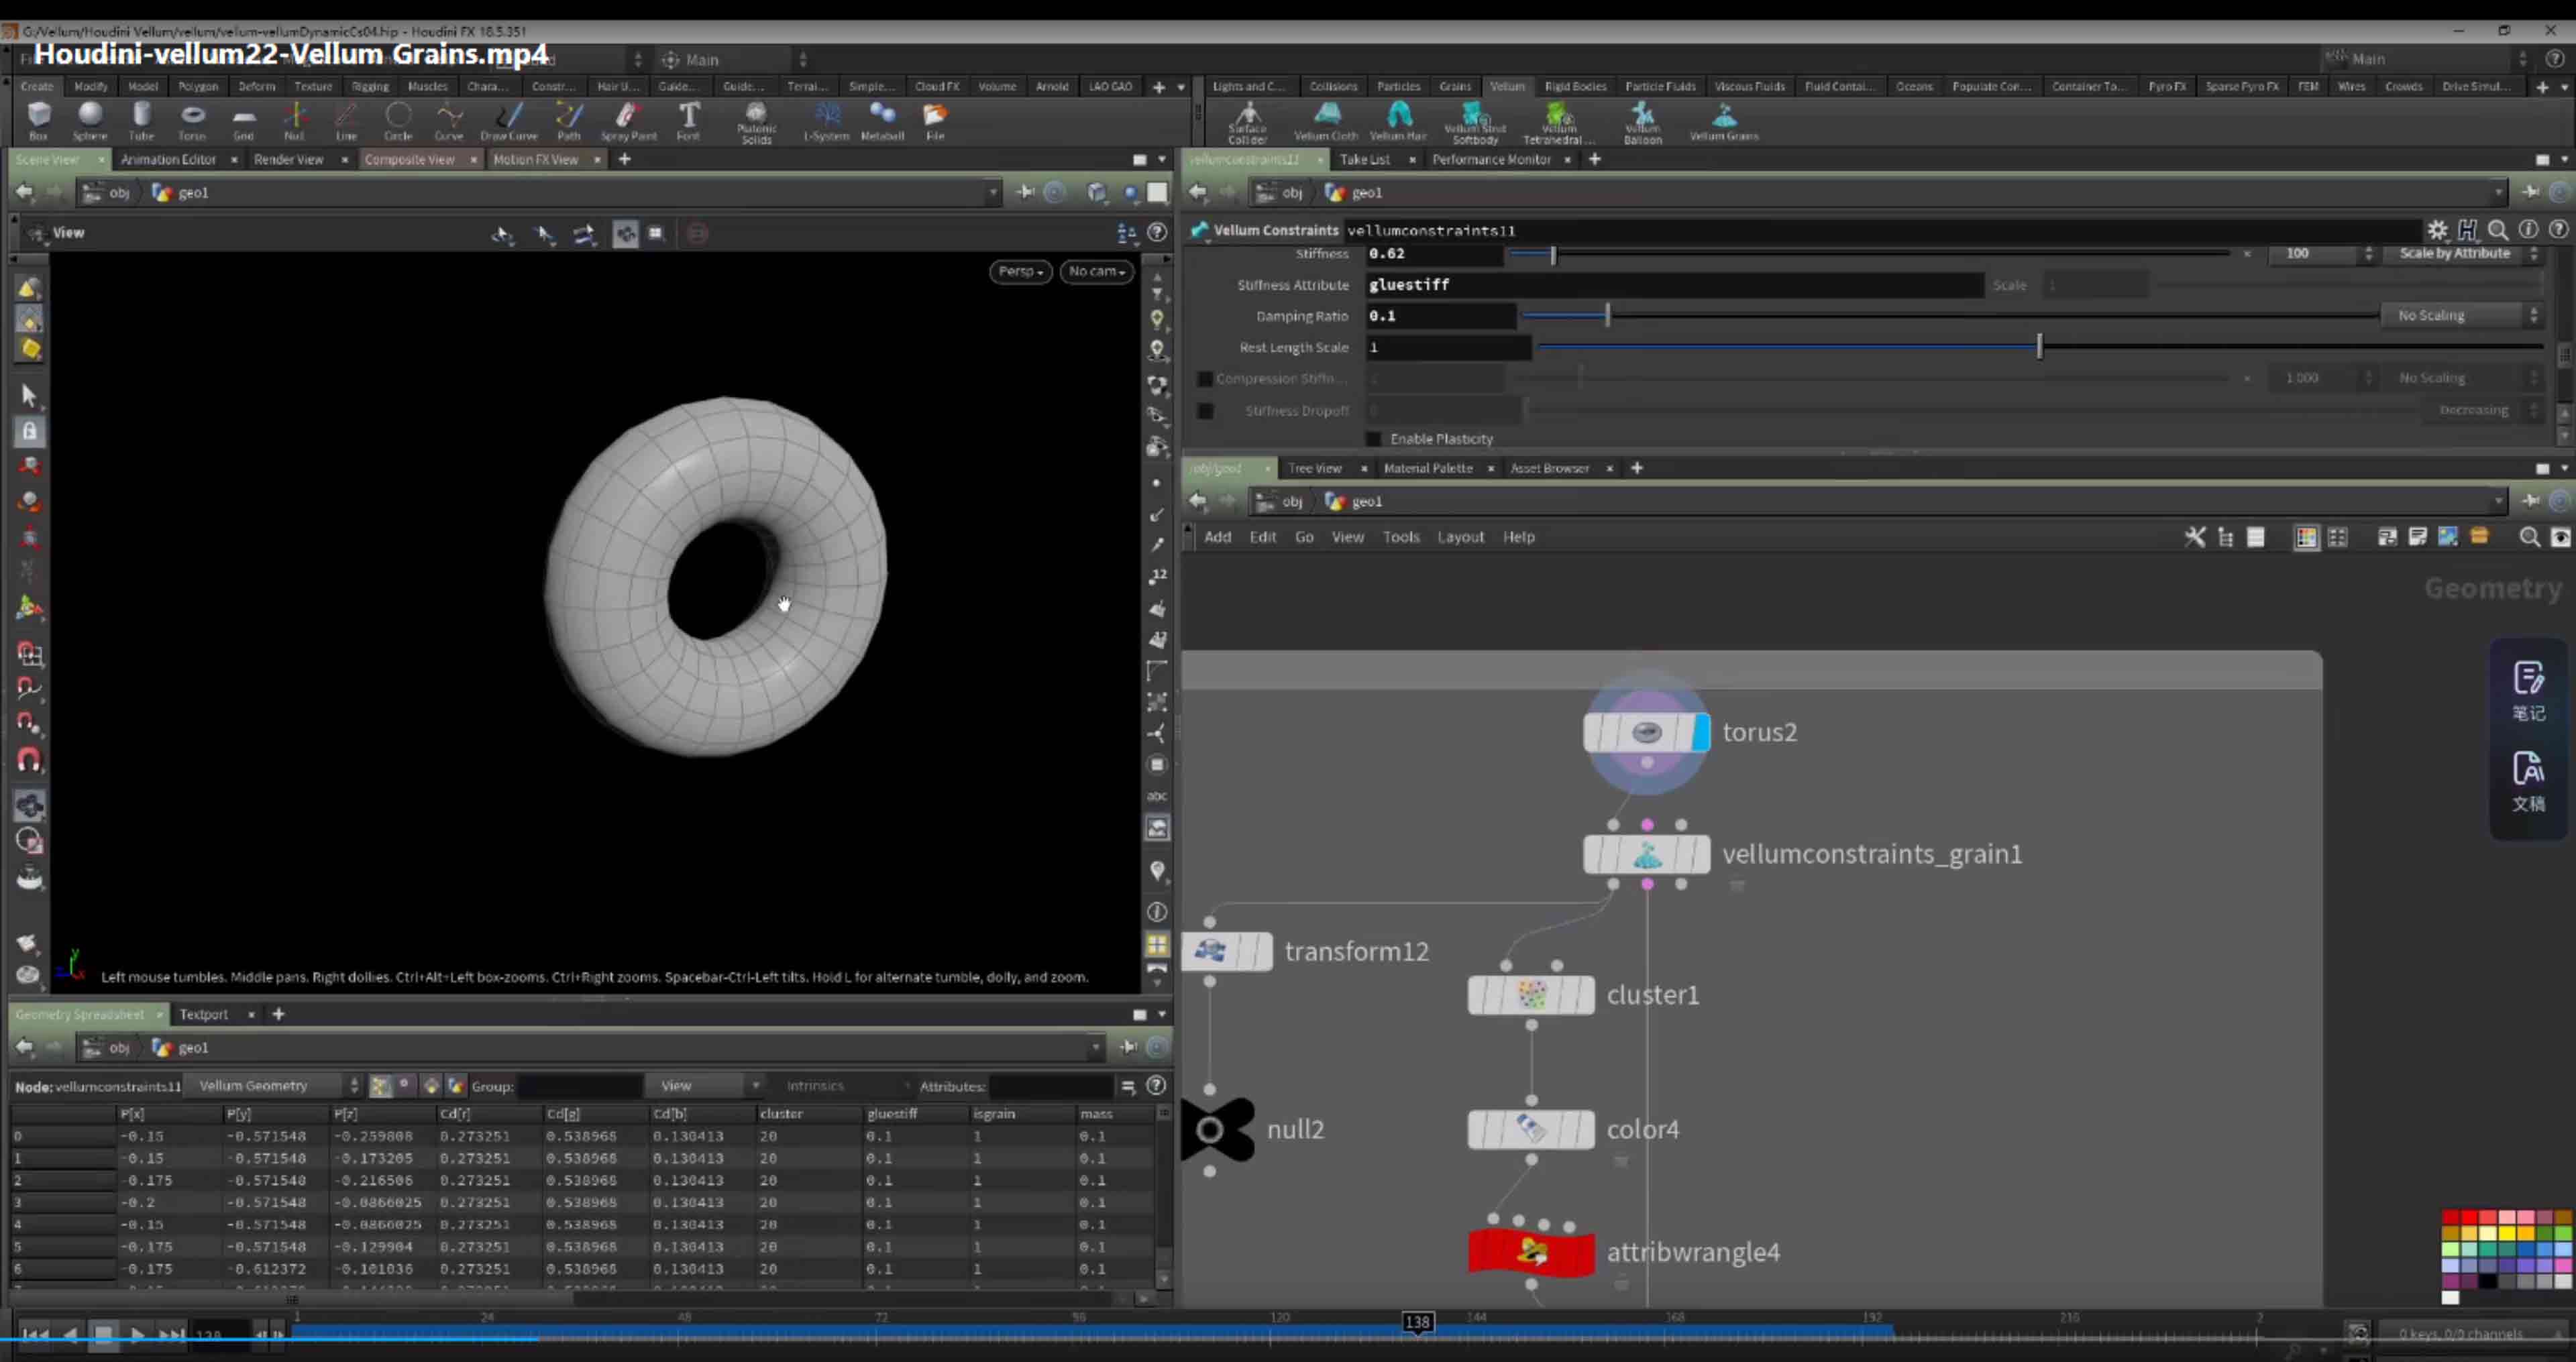Click the frame 138 timeline marker
Viewport: 2576px width, 1362px height.
1417,1322
